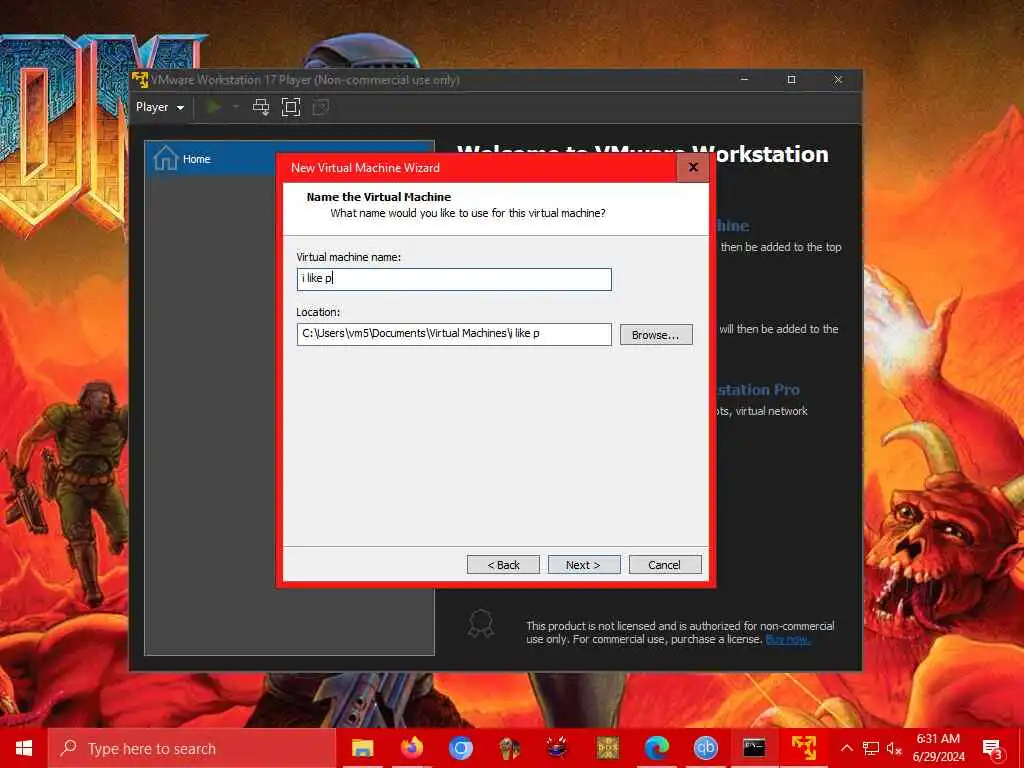Open the network tray icon

point(871,748)
